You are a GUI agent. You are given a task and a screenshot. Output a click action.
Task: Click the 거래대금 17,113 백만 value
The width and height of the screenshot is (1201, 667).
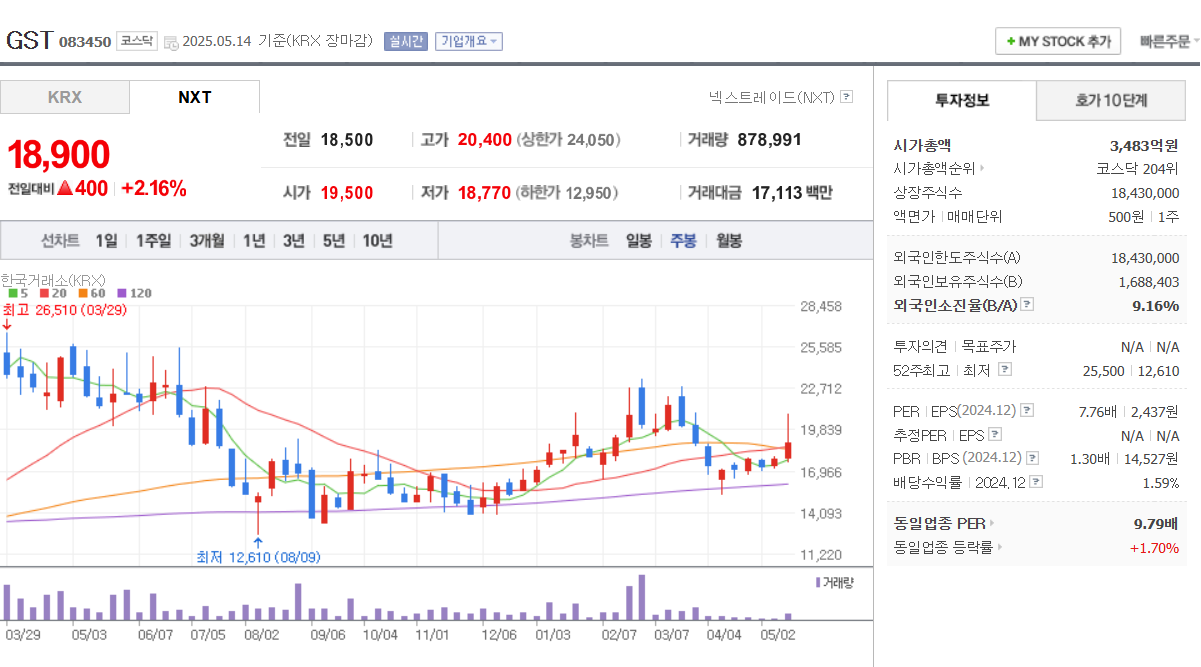pyautogui.click(x=791, y=193)
